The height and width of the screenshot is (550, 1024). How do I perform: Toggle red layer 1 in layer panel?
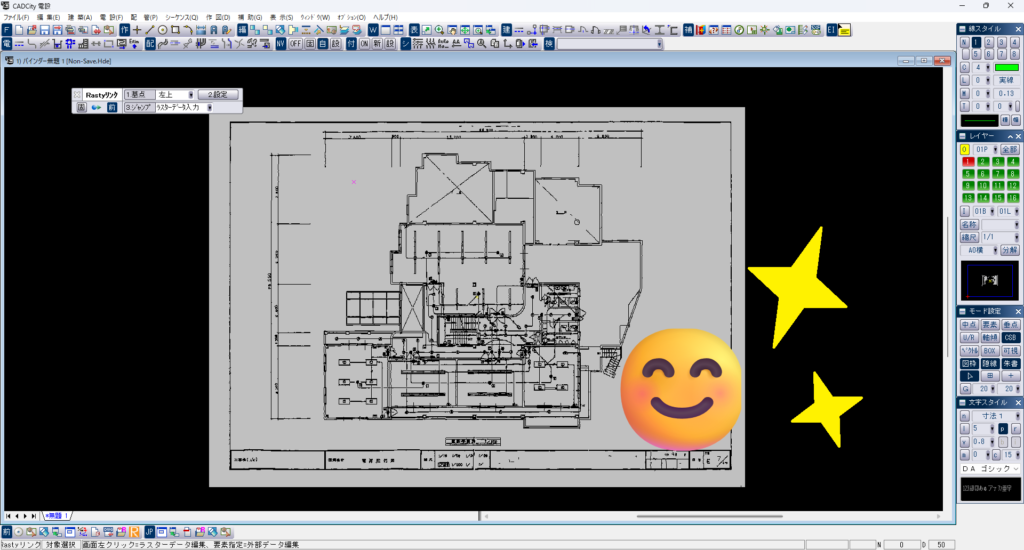click(968, 161)
